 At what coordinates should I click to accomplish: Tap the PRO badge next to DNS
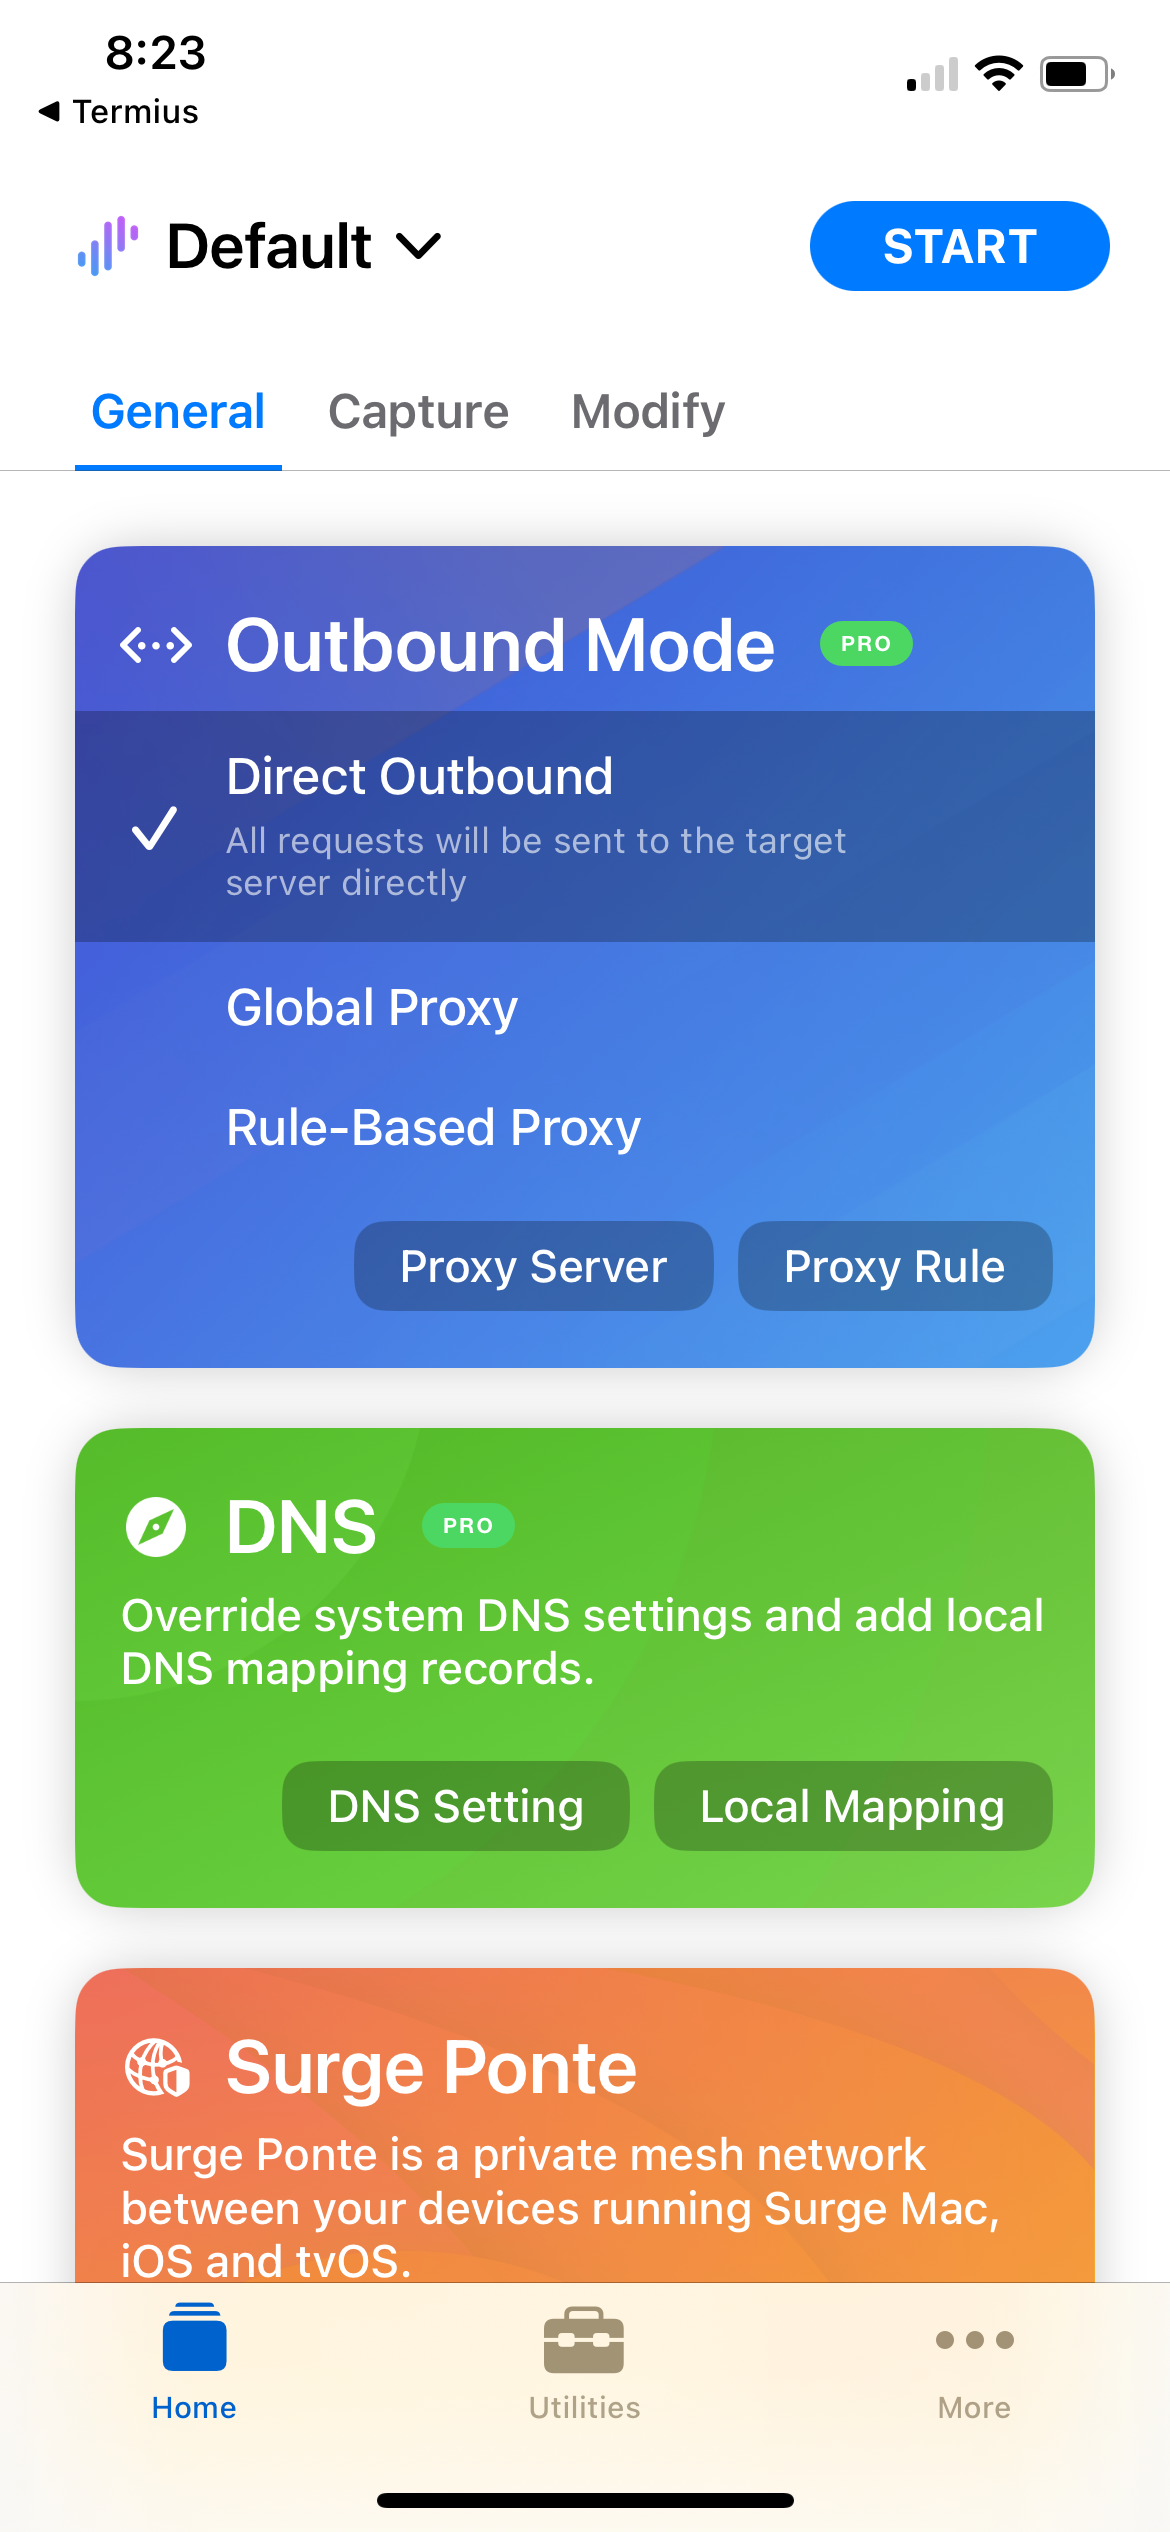pos(468,1526)
